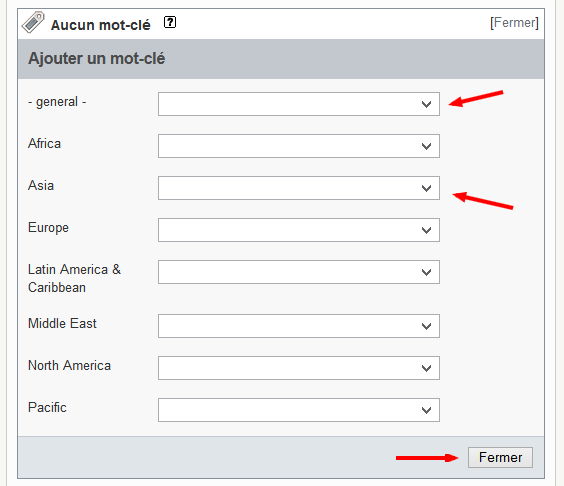Click the '- general -' label text

pos(57,102)
